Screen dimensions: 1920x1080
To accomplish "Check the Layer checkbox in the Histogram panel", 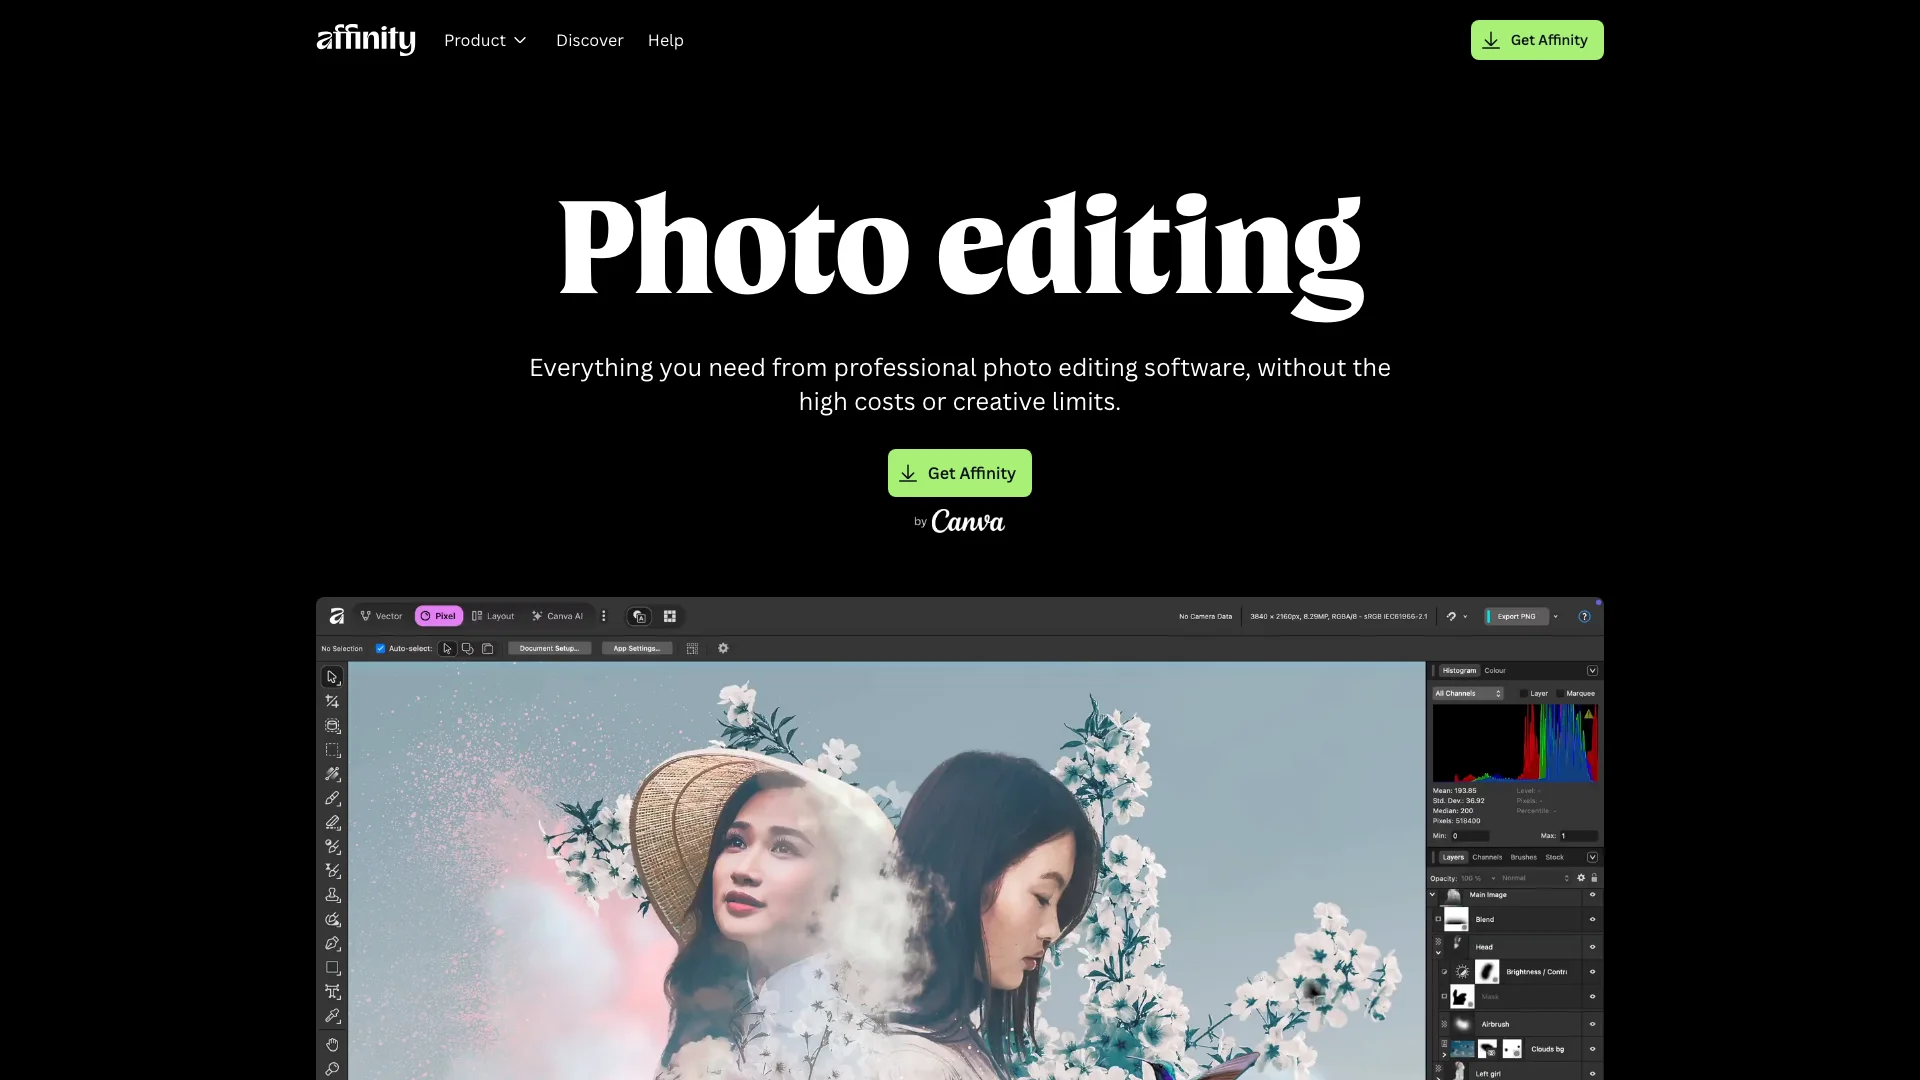I will click(1524, 693).
